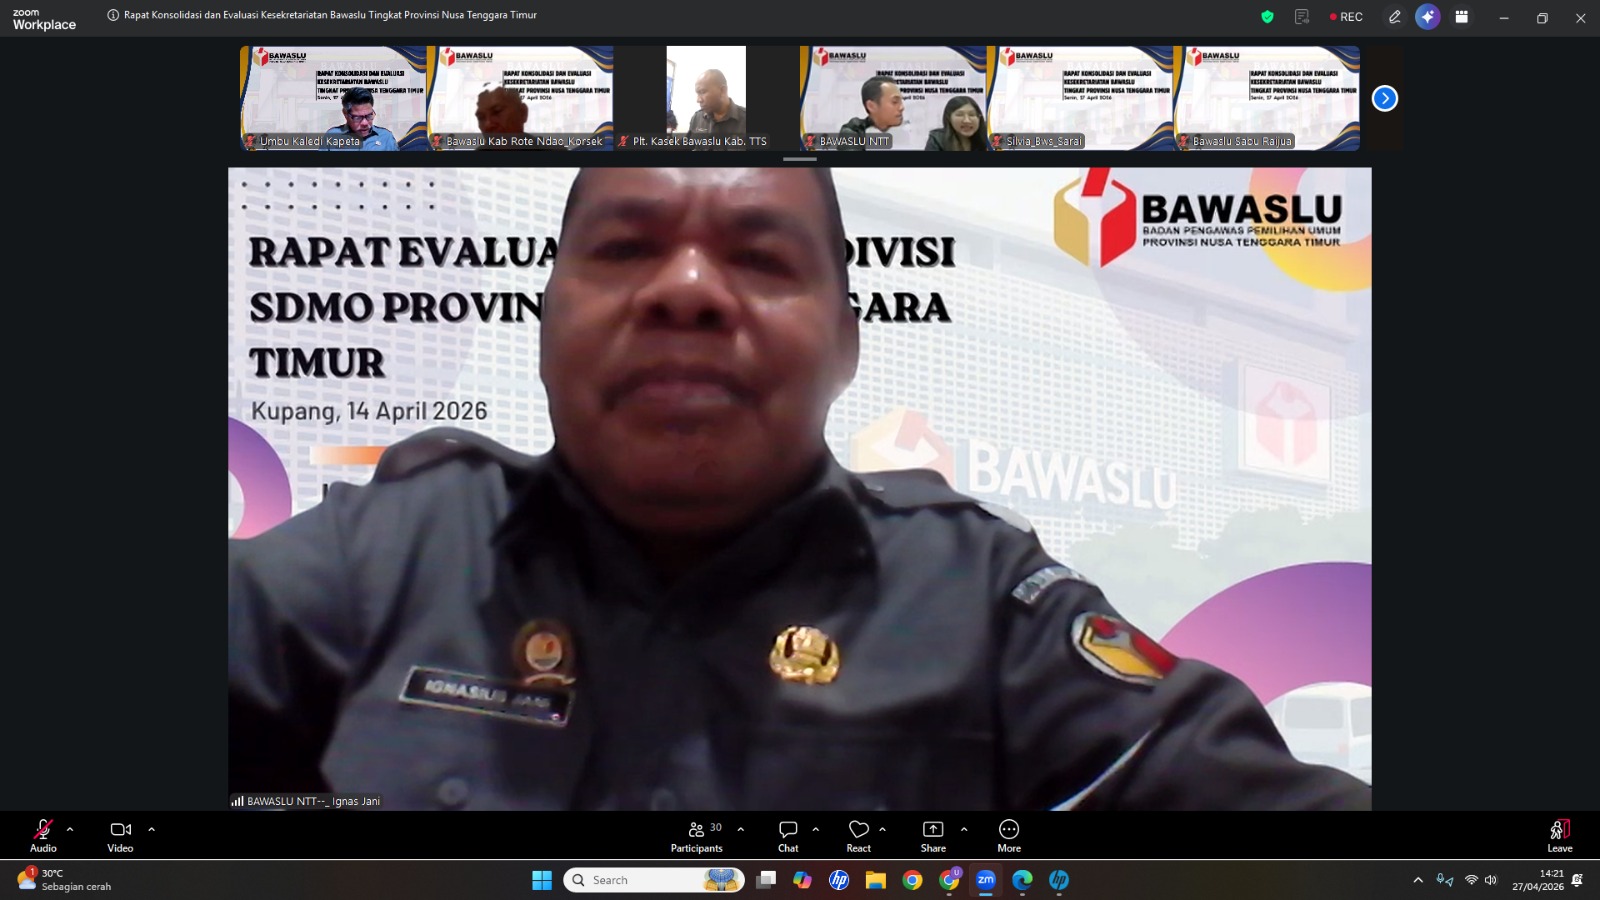Open Microsoft Edge from the taskbar
This screenshot has width=1600, height=900.
coord(1022,880)
